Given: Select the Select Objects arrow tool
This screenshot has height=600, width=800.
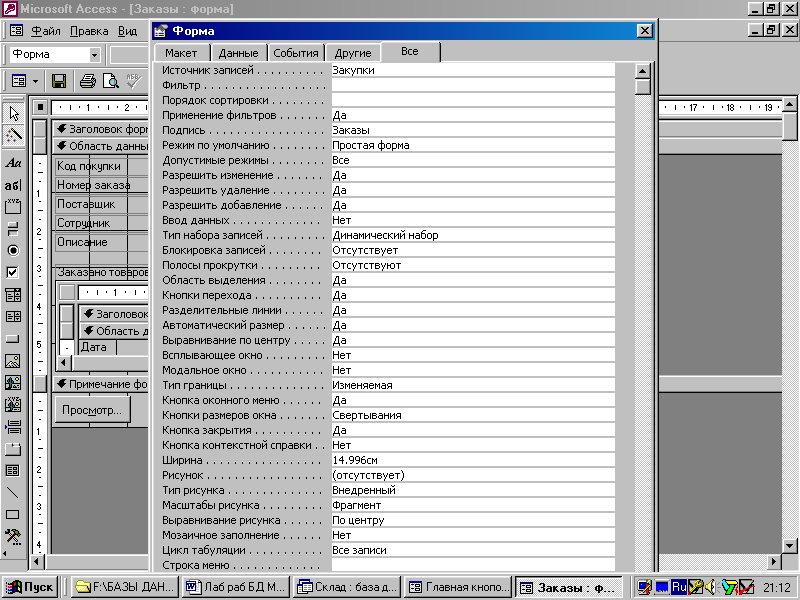Looking at the screenshot, I should pyautogui.click(x=13, y=113).
